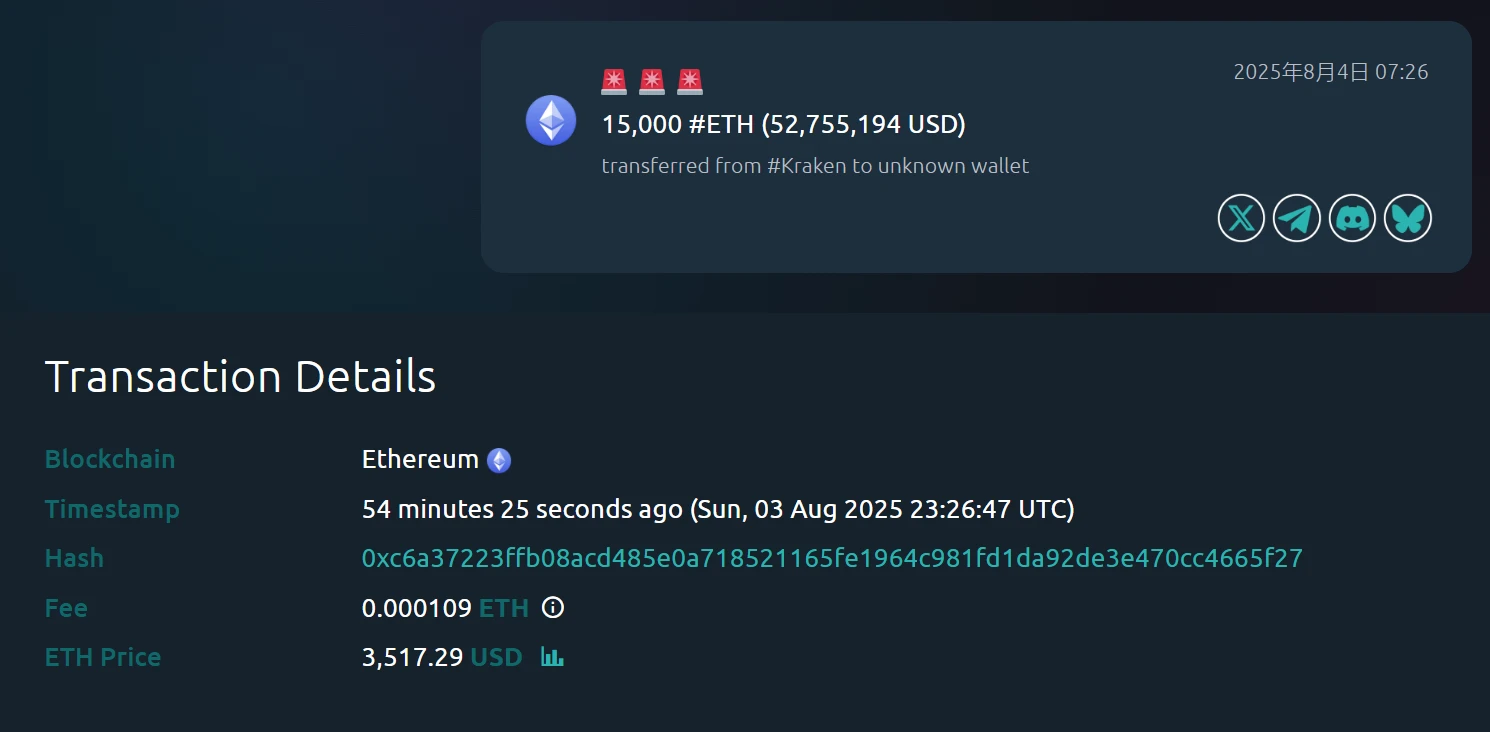Click the alert date 2025年8月4日 07:26
1490x732 pixels.
tap(1330, 72)
